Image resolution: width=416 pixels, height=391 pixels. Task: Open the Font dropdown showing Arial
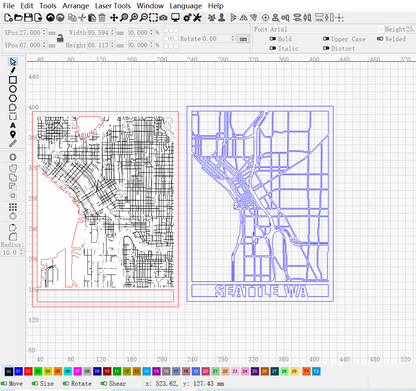(327, 29)
